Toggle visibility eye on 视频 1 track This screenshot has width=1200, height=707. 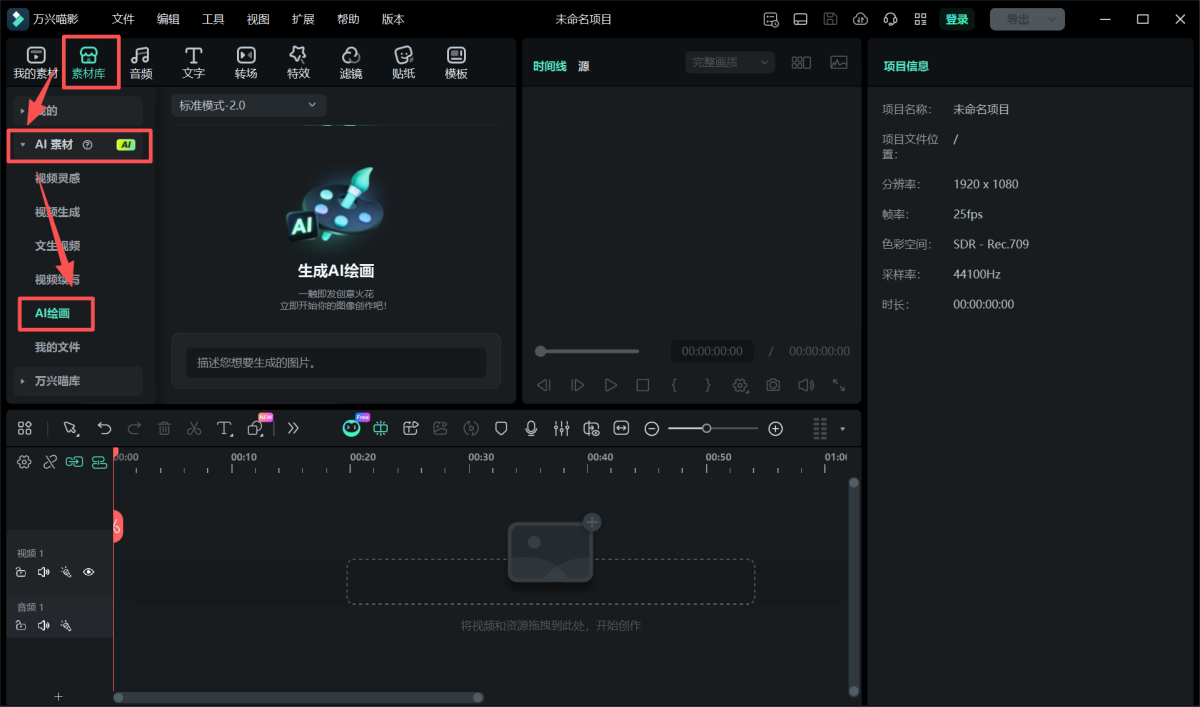tap(89, 572)
